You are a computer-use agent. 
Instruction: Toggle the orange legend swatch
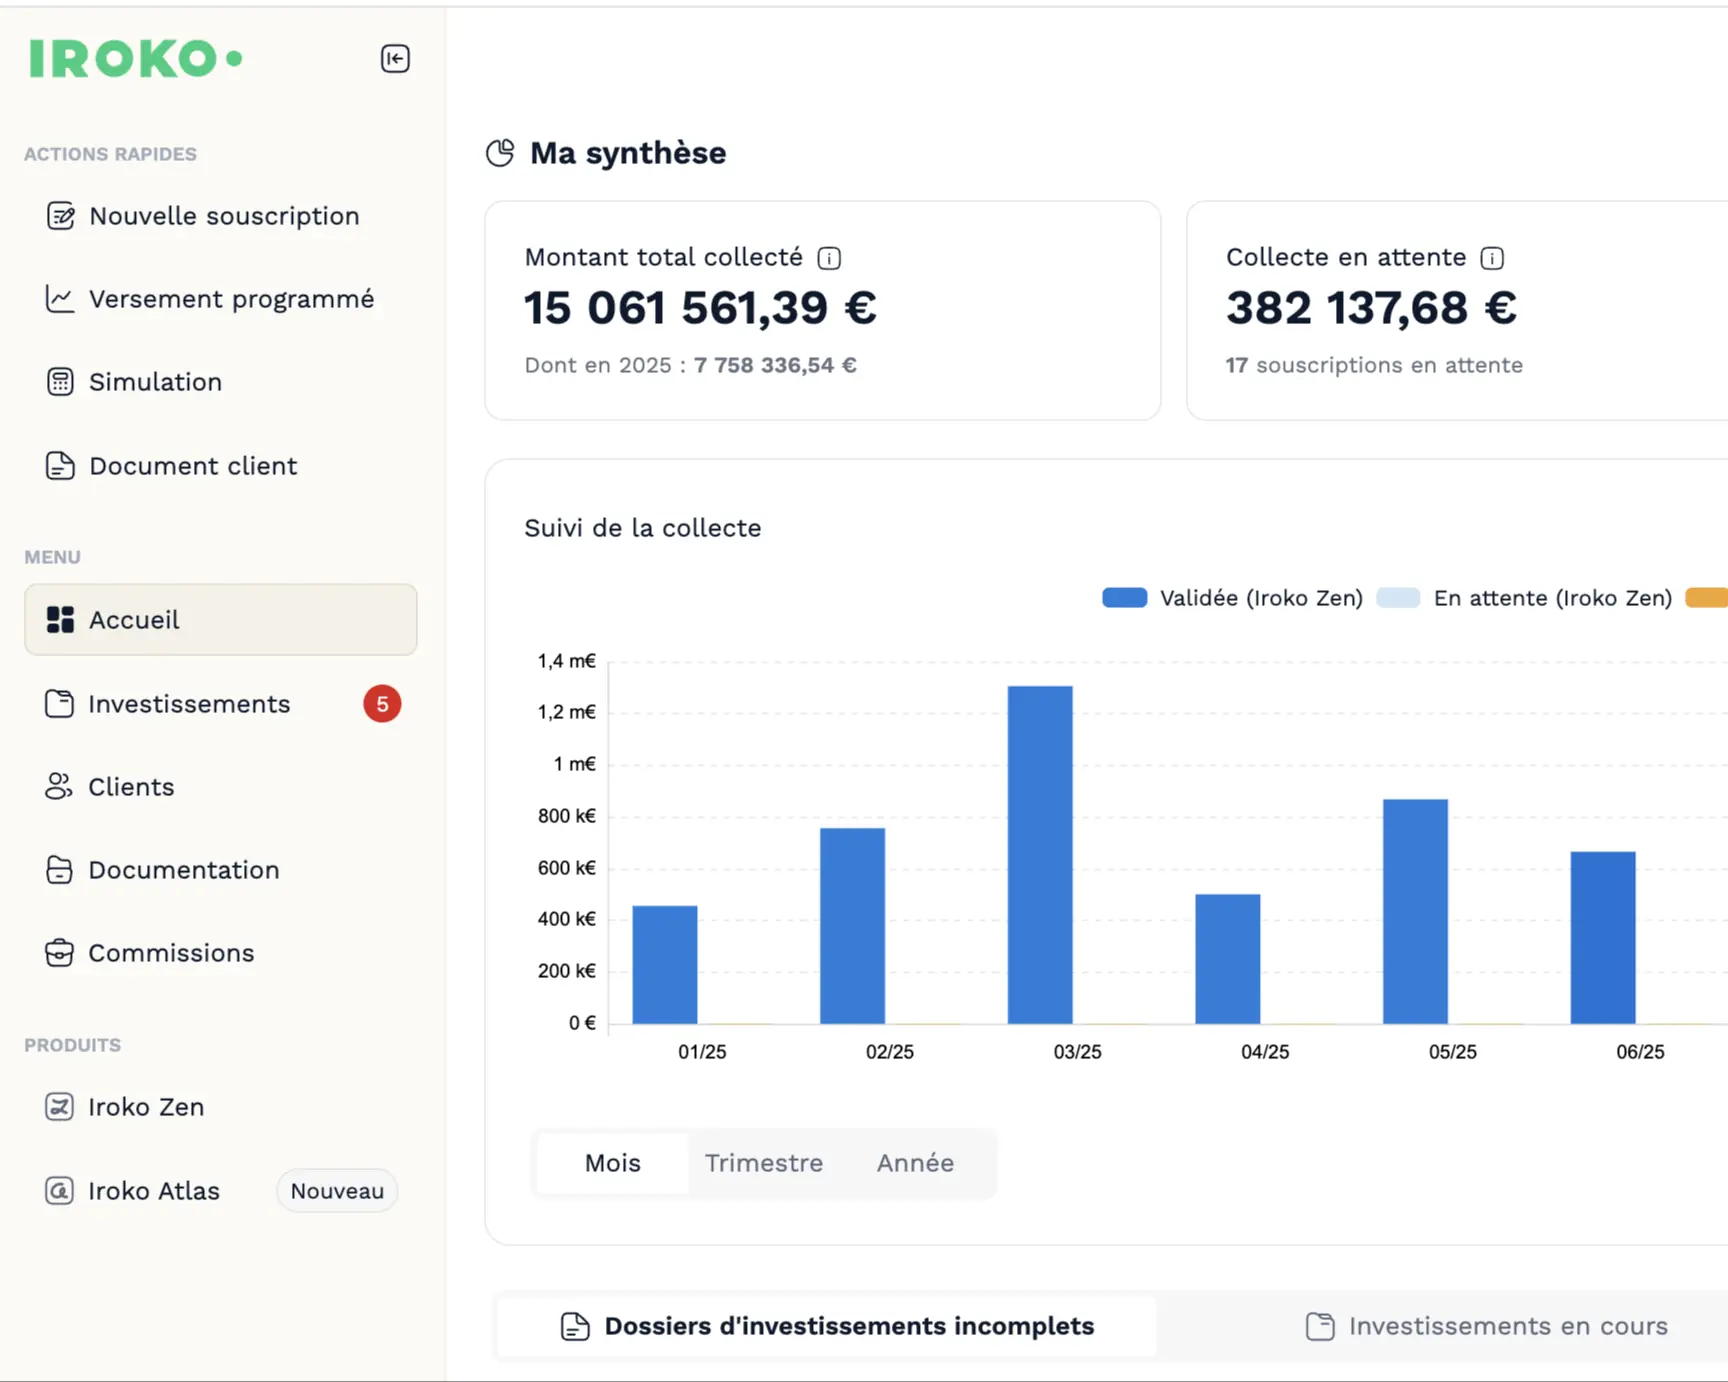coord(1707,598)
